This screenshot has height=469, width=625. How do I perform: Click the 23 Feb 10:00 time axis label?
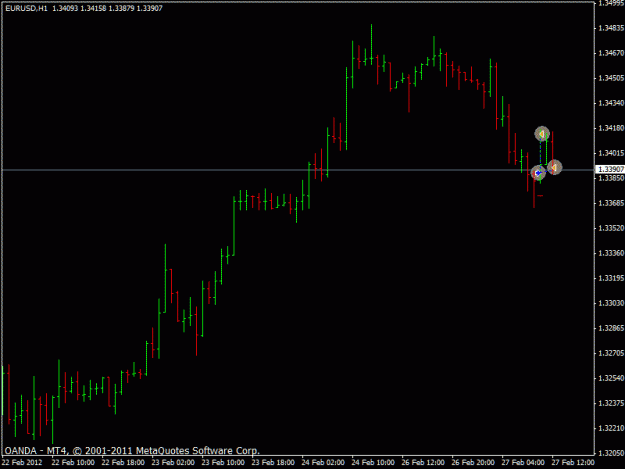223,463
